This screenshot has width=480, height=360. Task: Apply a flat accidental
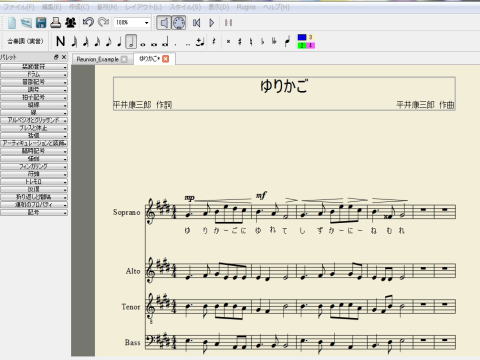click(x=263, y=42)
